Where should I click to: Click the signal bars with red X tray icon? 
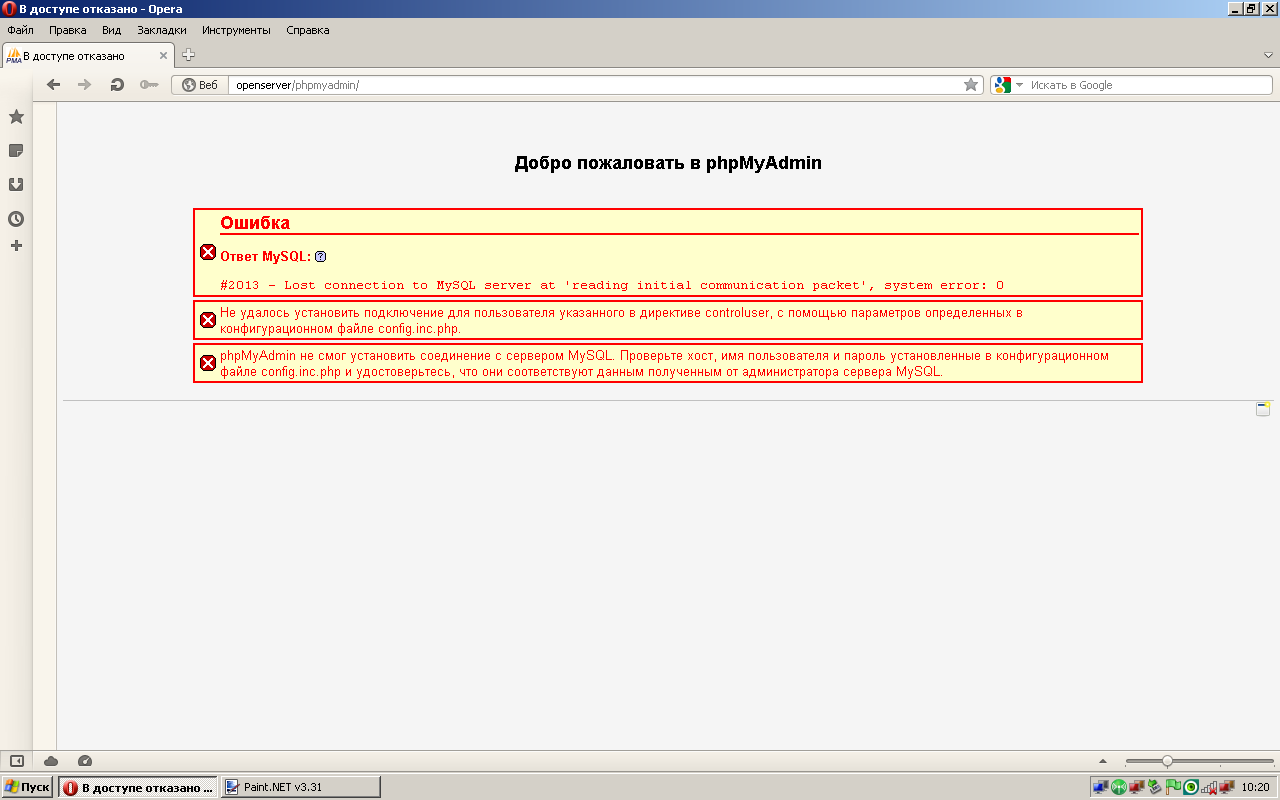point(1209,787)
